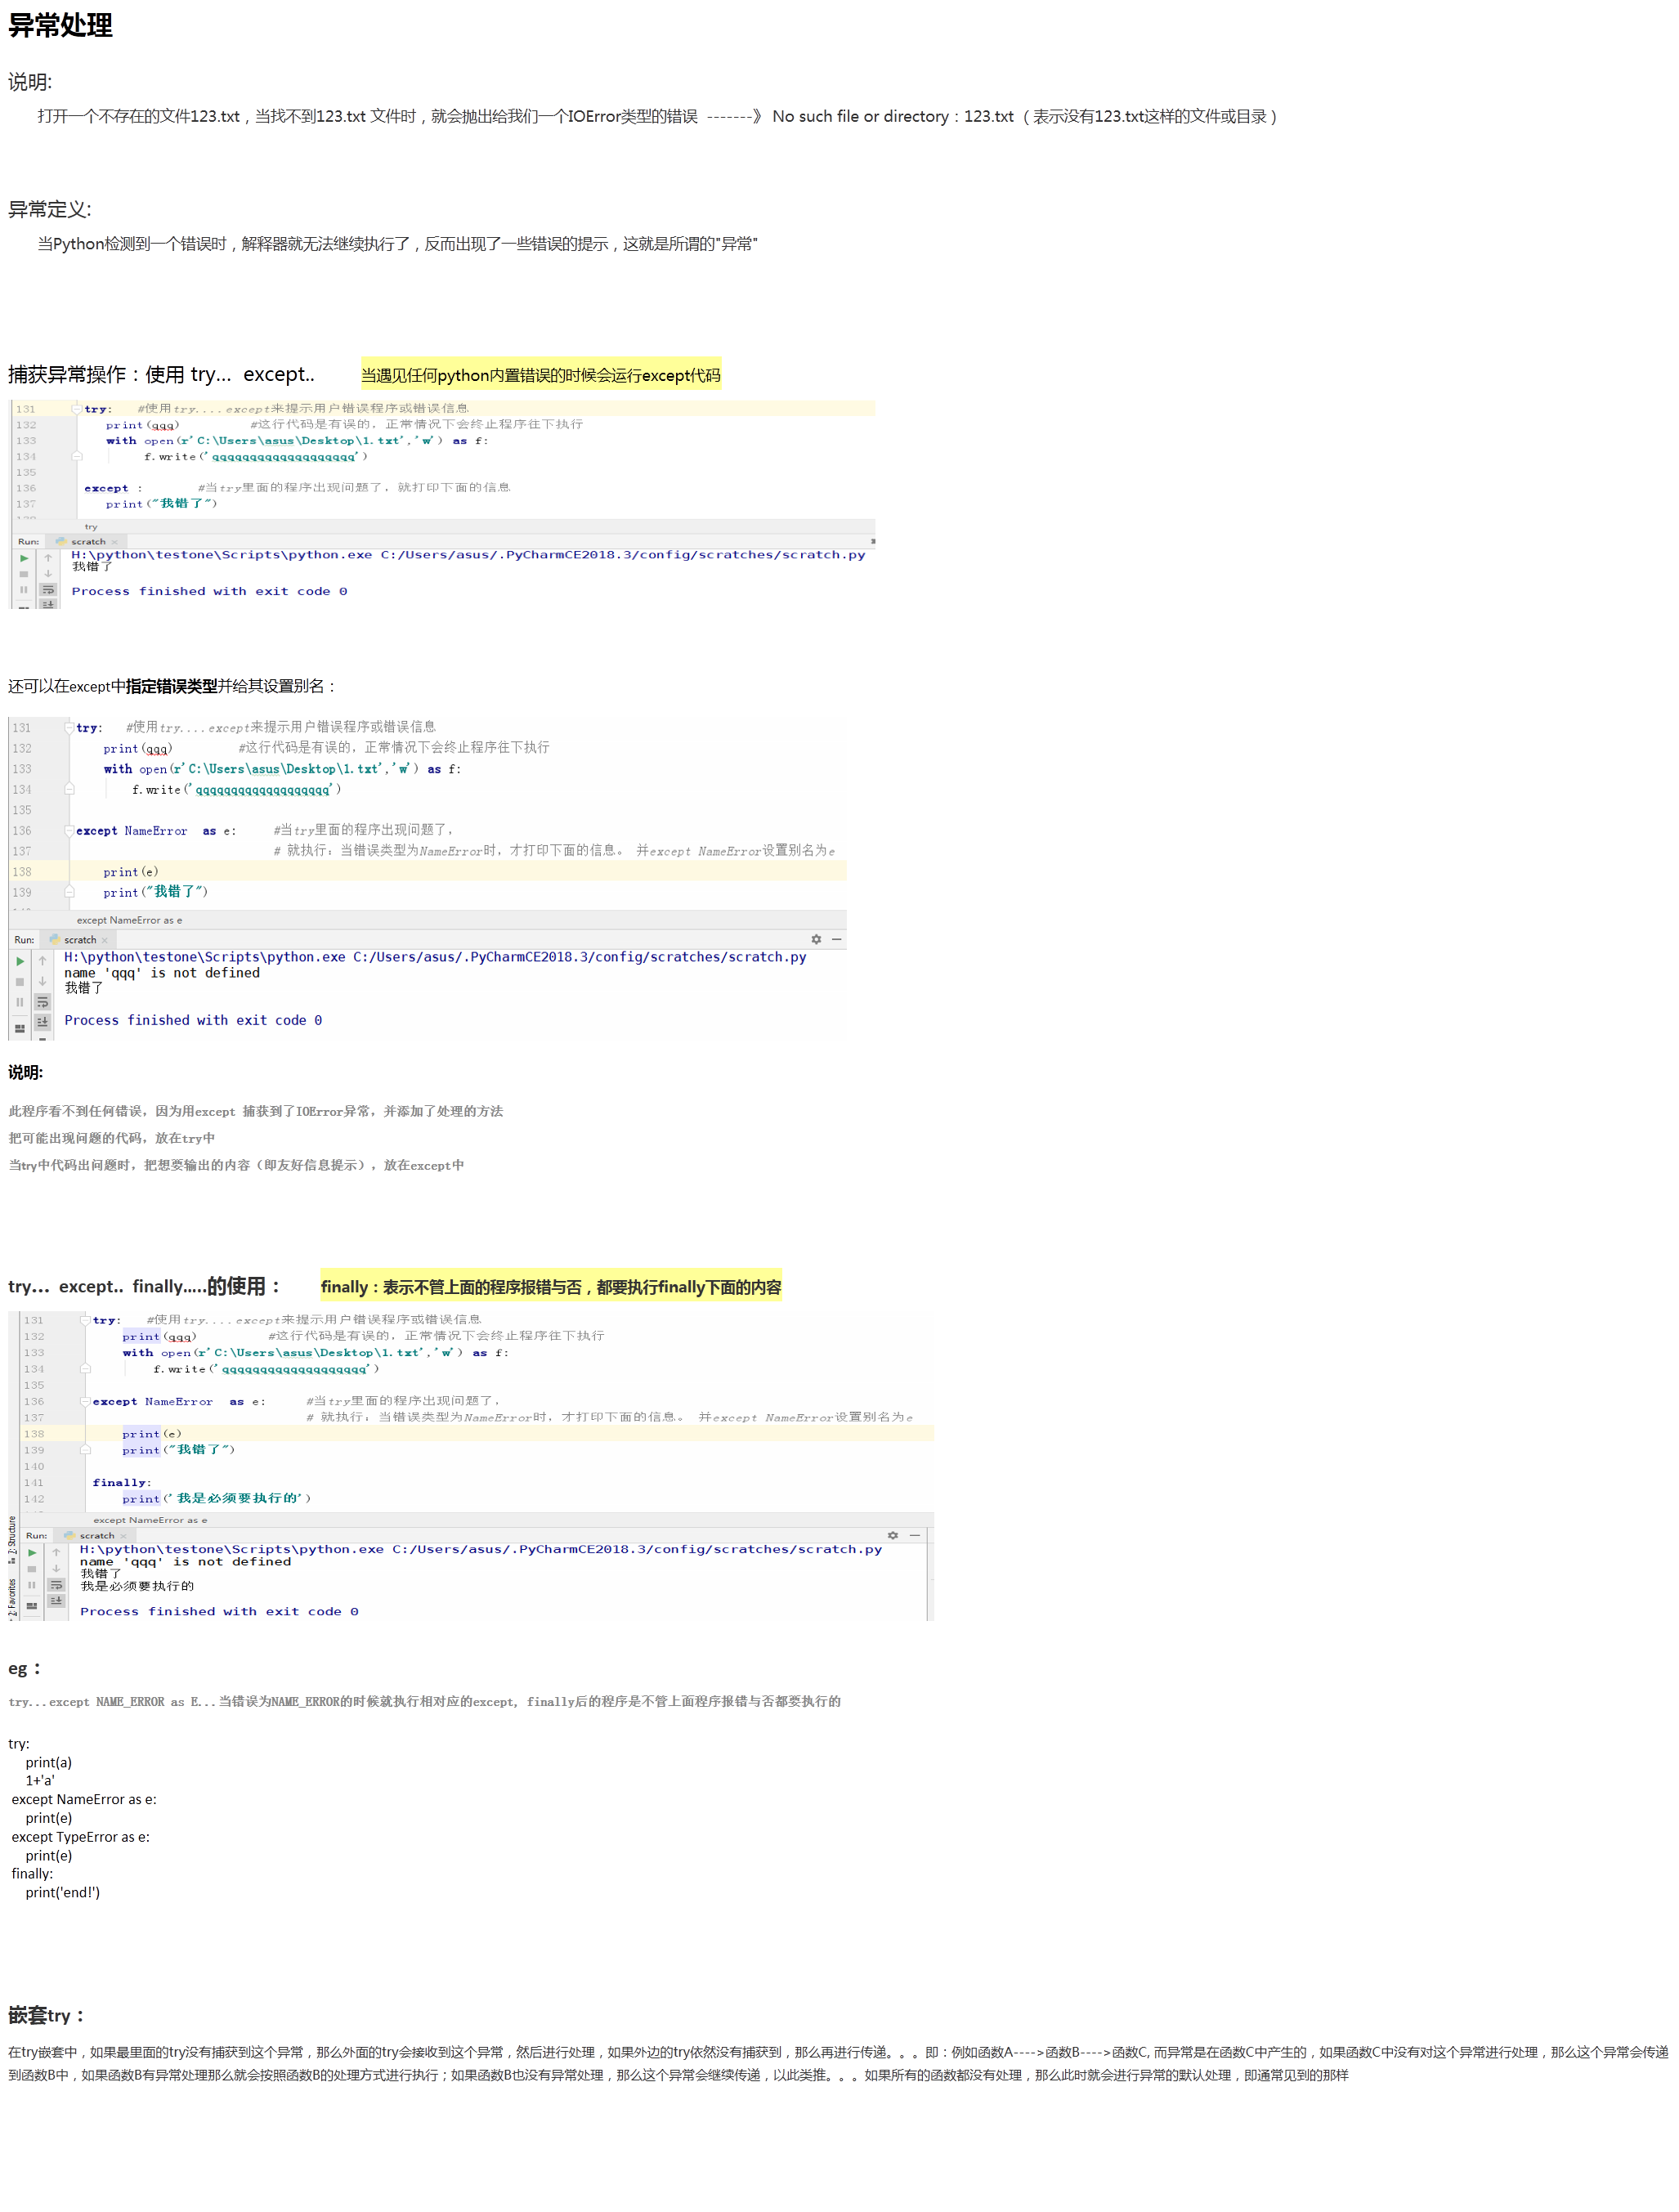
Task: Collapse the try block at line 131 in the top editor
Action: 76,408
